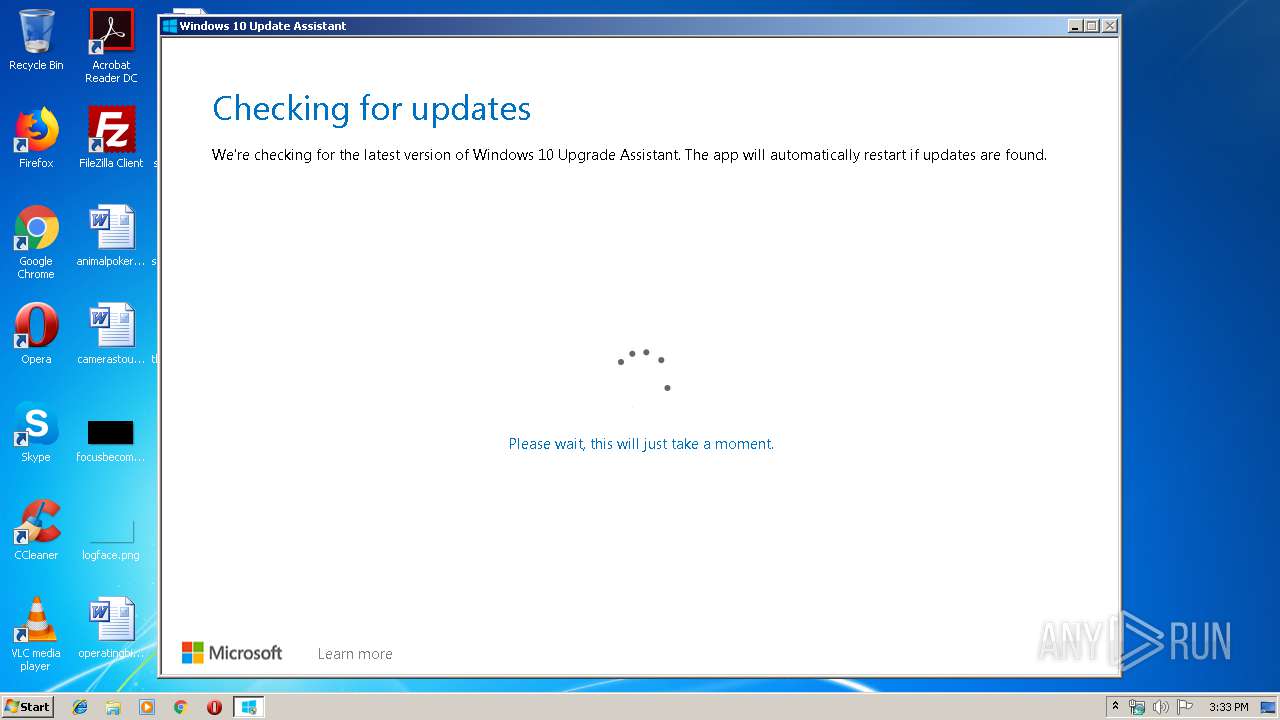Launch FileZilla Client shortcut
This screenshot has width=1280, height=720.
tap(111, 138)
